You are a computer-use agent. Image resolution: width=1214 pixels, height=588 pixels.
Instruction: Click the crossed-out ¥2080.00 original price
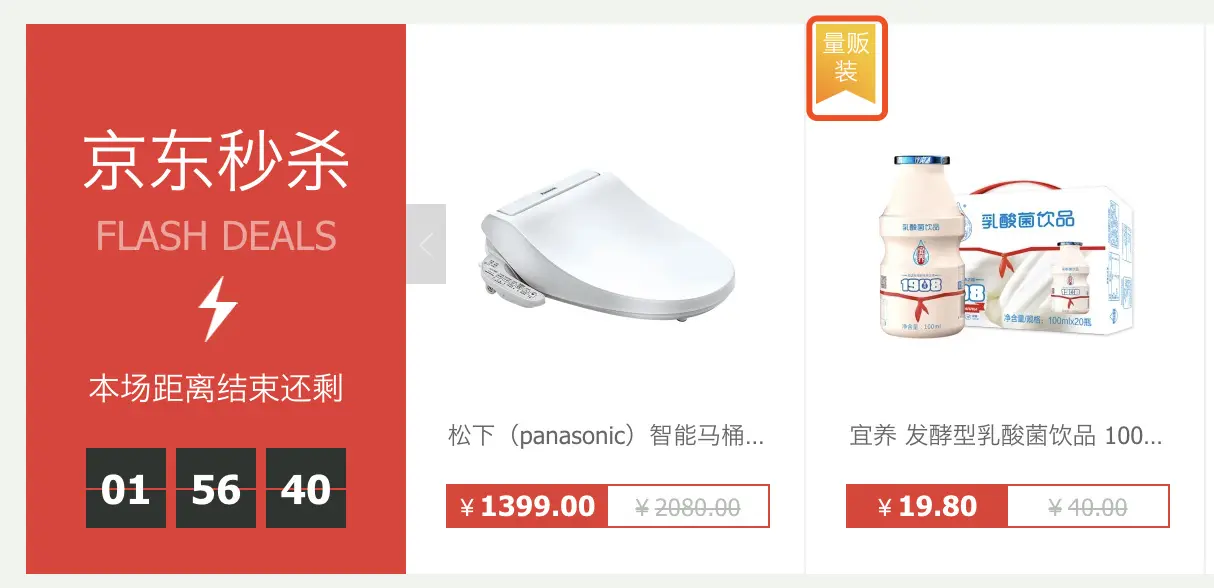(x=688, y=507)
